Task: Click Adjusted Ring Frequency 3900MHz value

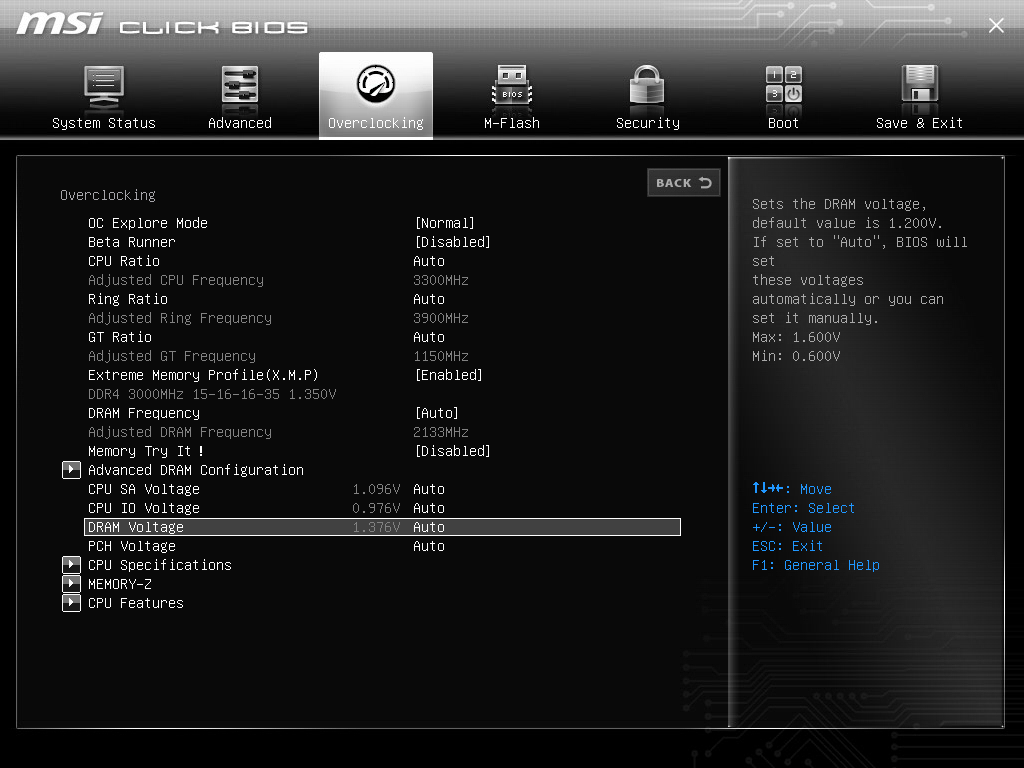Action: tap(441, 318)
